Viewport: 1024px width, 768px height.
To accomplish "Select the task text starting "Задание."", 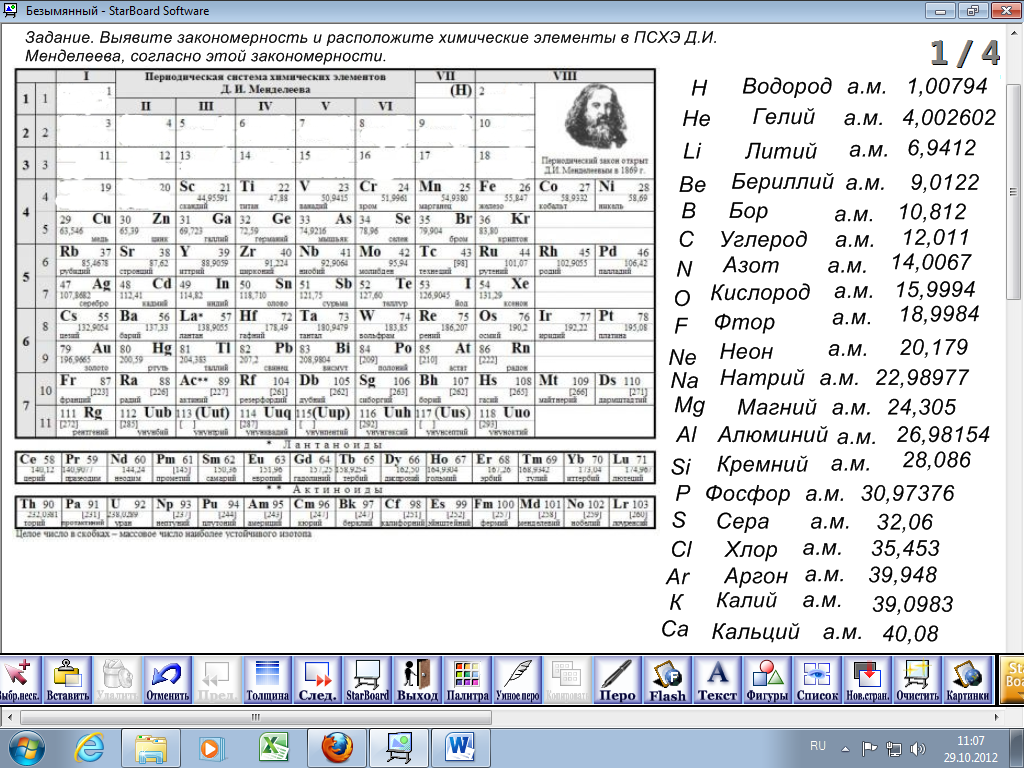I will point(371,46).
